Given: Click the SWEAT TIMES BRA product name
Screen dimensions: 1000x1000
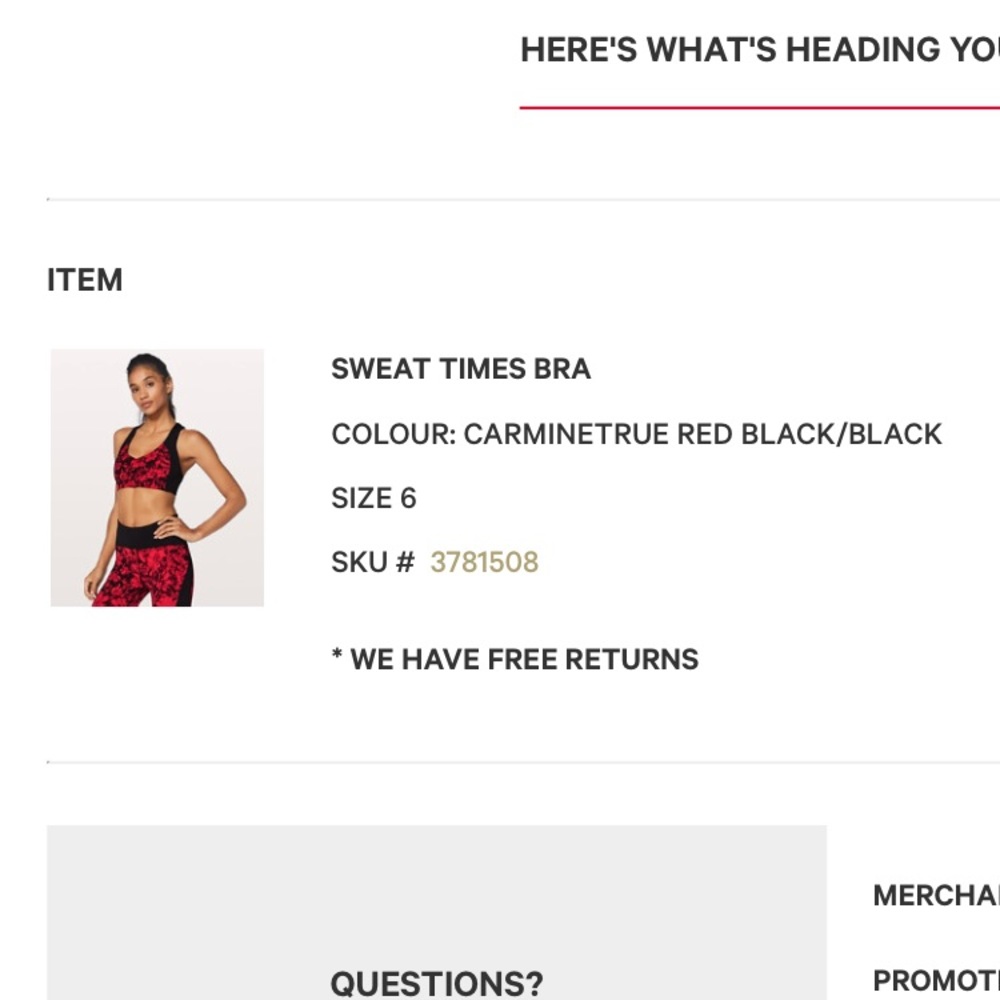Looking at the screenshot, I should click(461, 369).
